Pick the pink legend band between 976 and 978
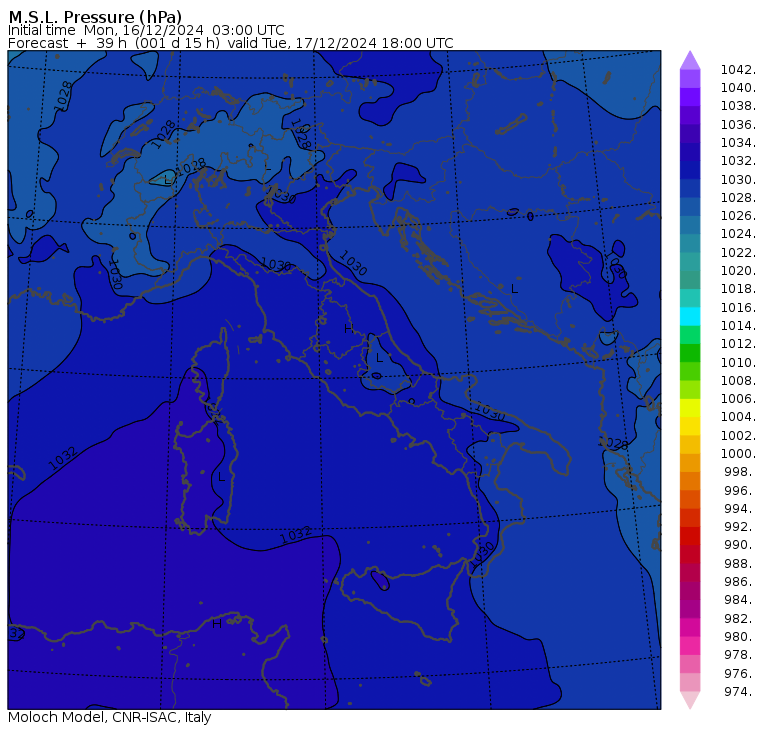Image resolution: width=760 pixels, height=731 pixels. [x=690, y=664]
